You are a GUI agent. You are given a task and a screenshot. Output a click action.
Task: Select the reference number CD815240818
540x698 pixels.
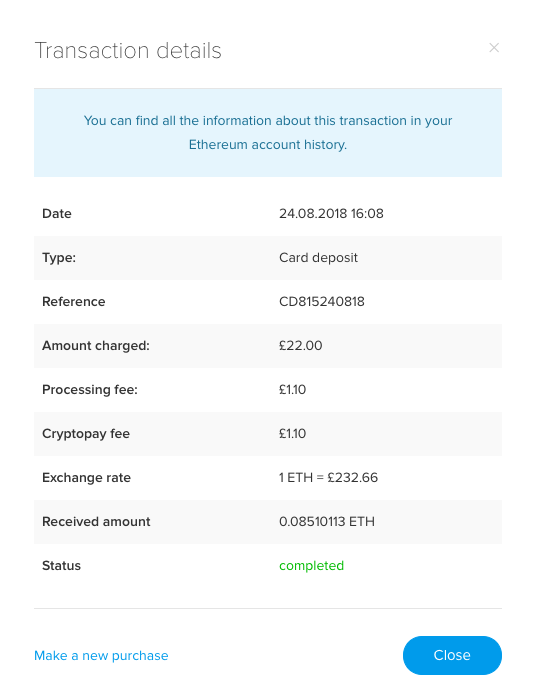pyautogui.click(x=321, y=301)
